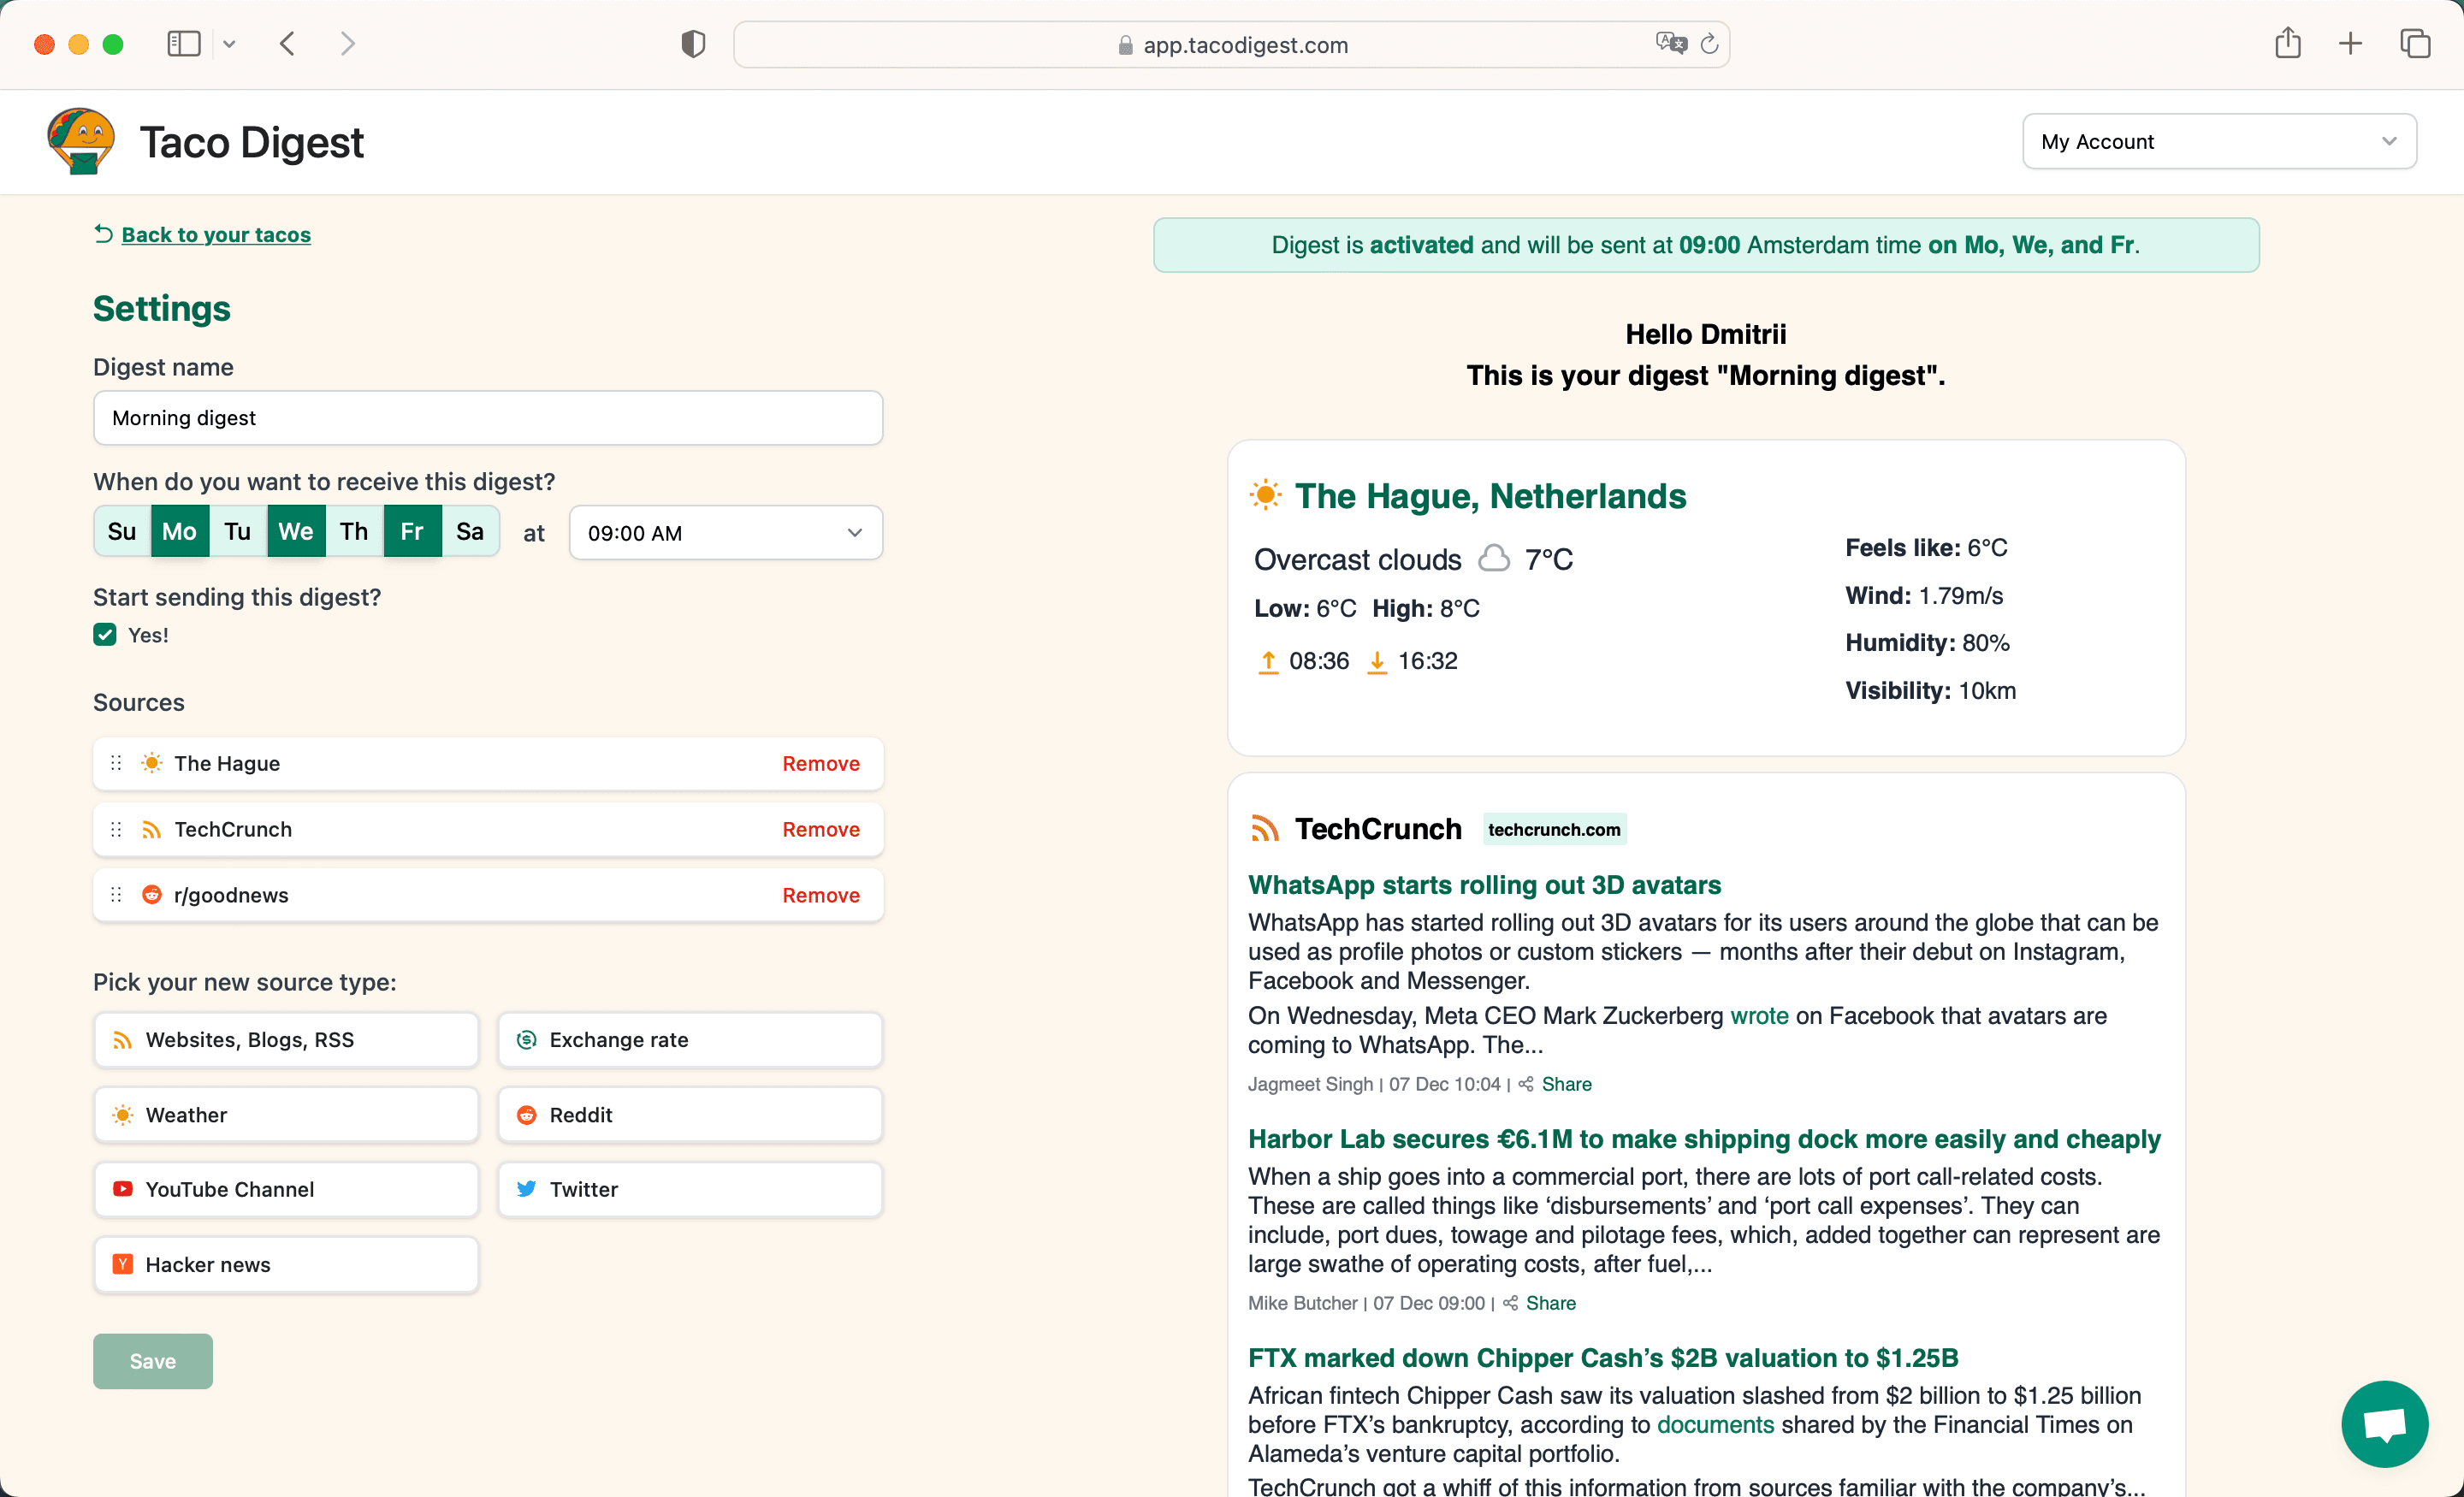
Task: Click the drag handle icon on The Hague source
Action: click(x=115, y=761)
